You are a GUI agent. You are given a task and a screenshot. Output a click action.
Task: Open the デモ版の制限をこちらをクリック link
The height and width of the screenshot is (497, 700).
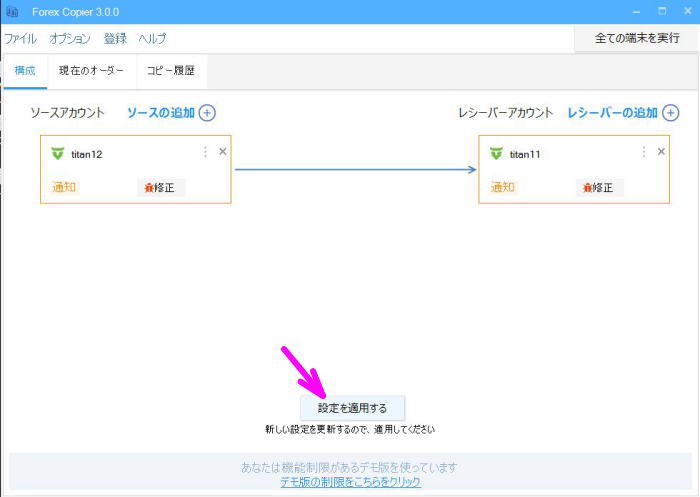click(350, 482)
